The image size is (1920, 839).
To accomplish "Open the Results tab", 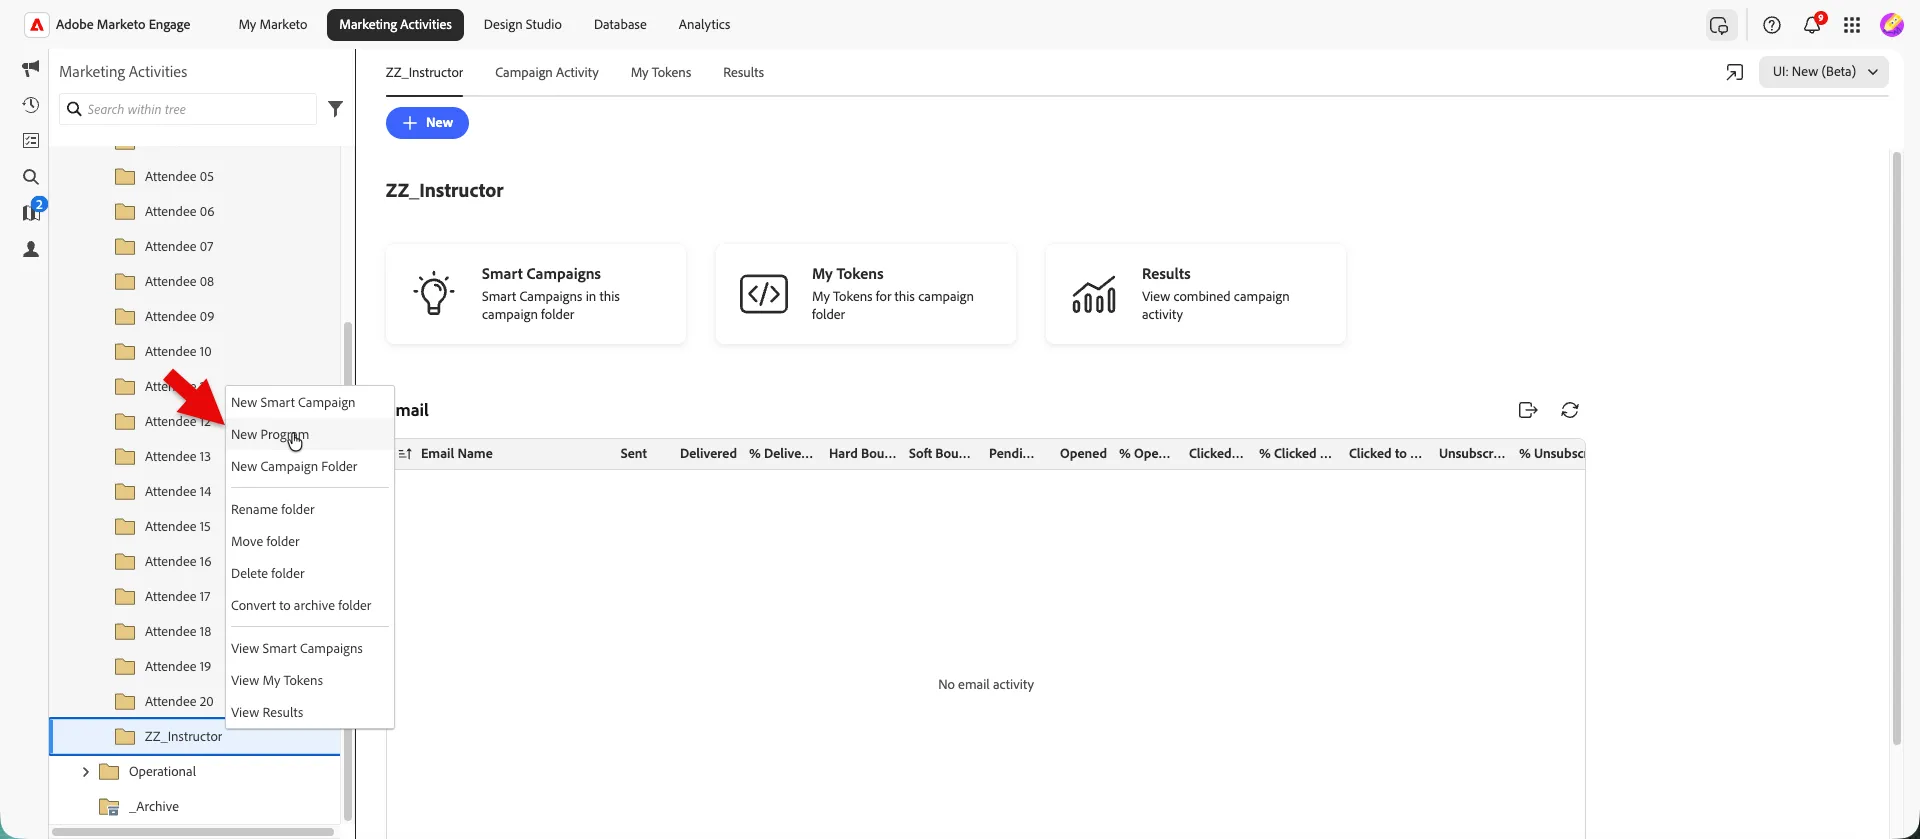I will click(x=743, y=72).
